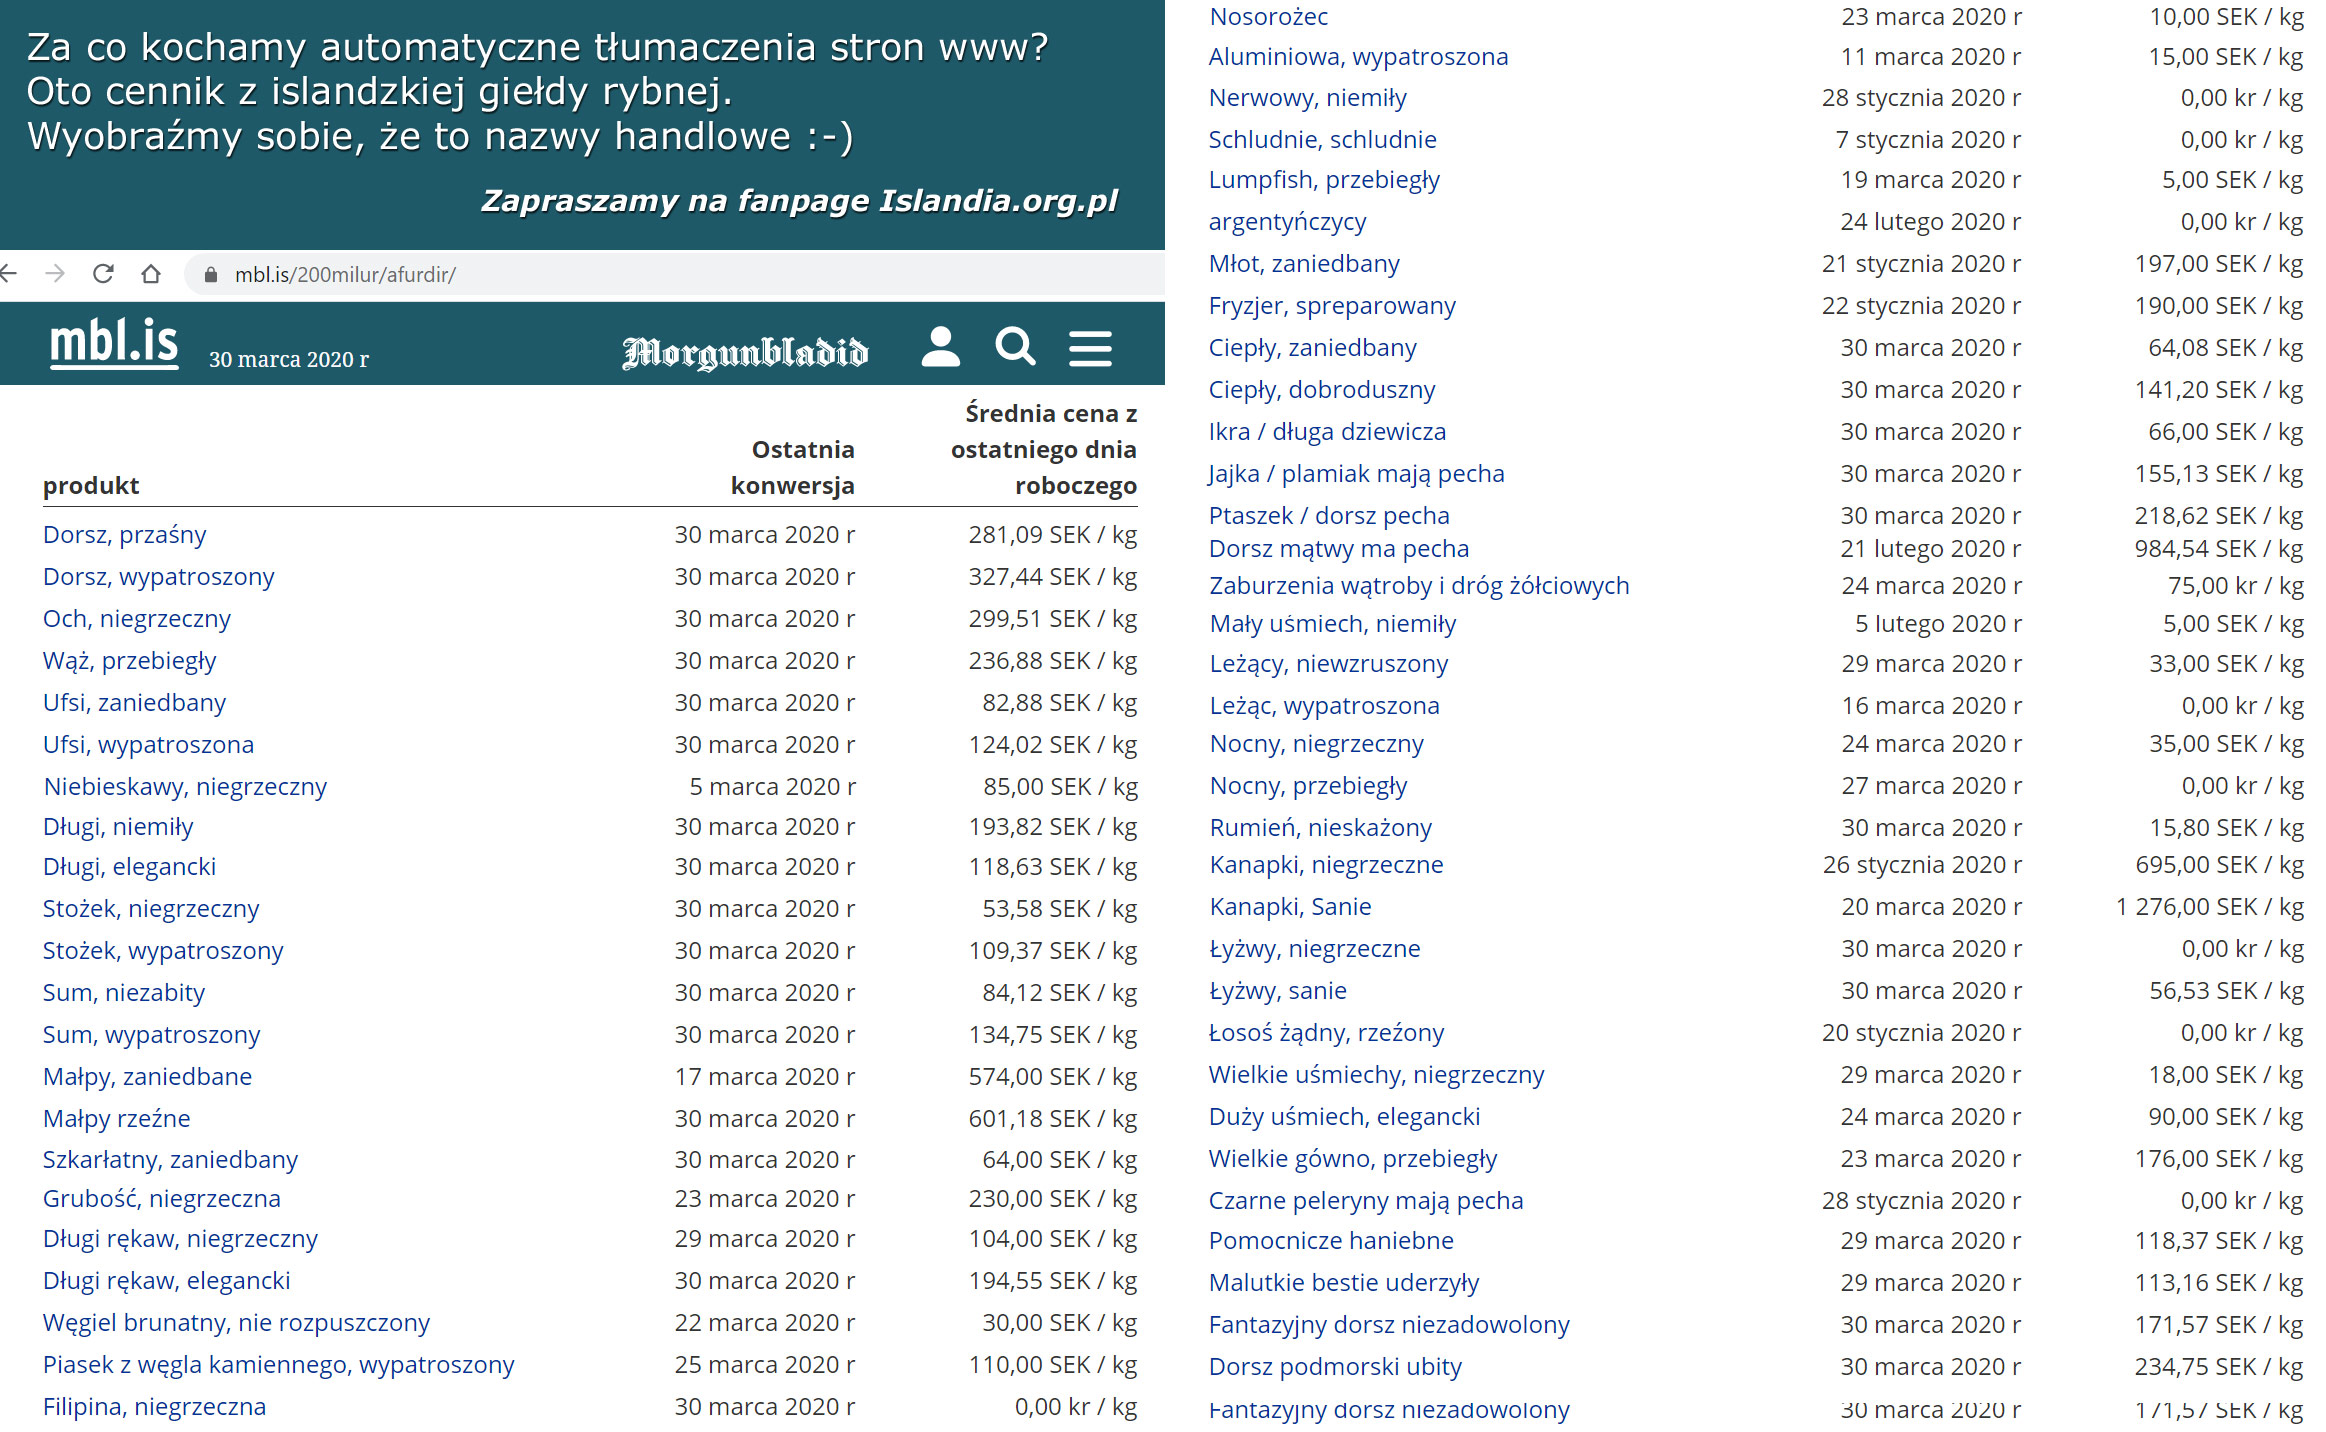
Task: Open the 'Długi, elegancki' link
Action: tap(129, 867)
